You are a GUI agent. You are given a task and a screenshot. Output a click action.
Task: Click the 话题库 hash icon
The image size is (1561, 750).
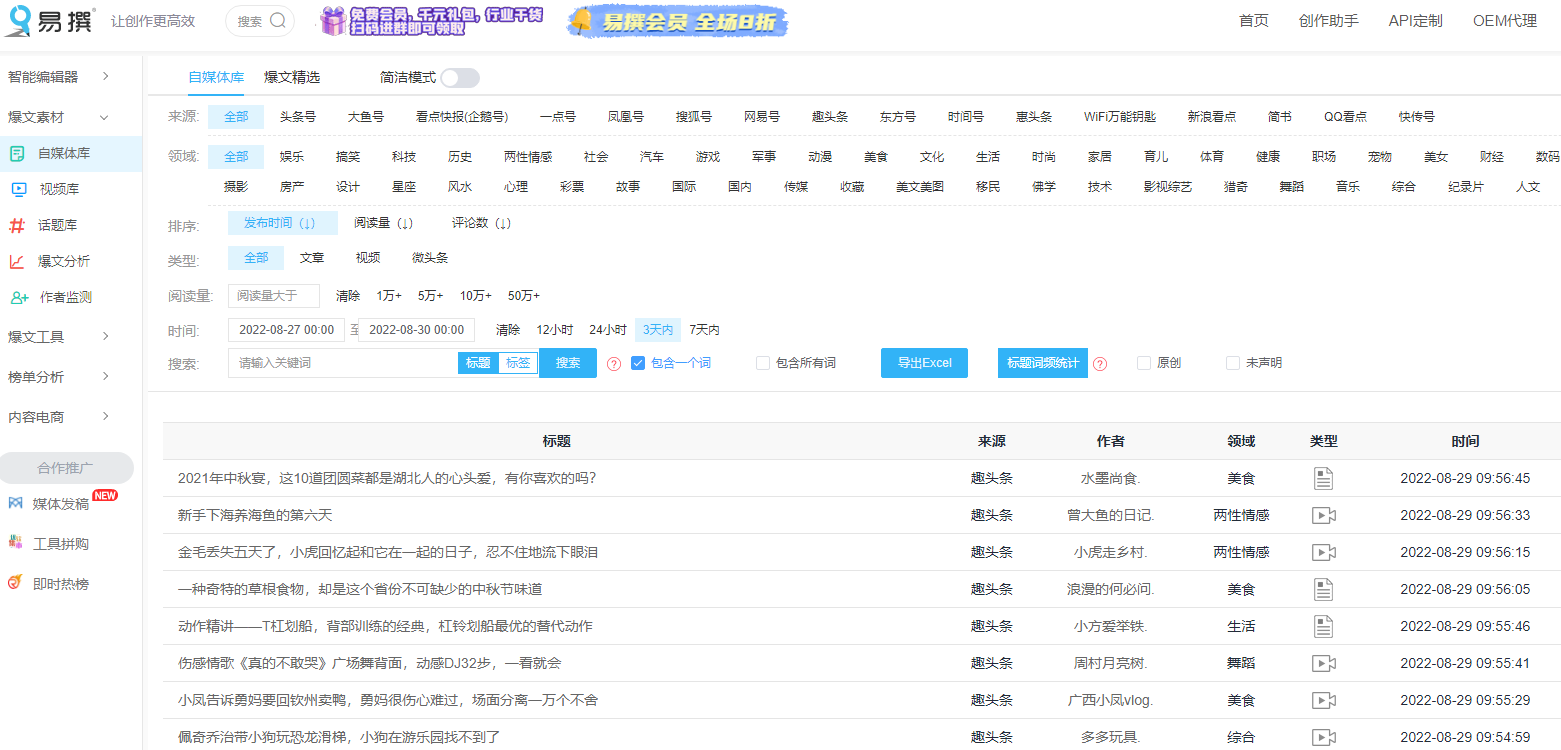point(17,225)
